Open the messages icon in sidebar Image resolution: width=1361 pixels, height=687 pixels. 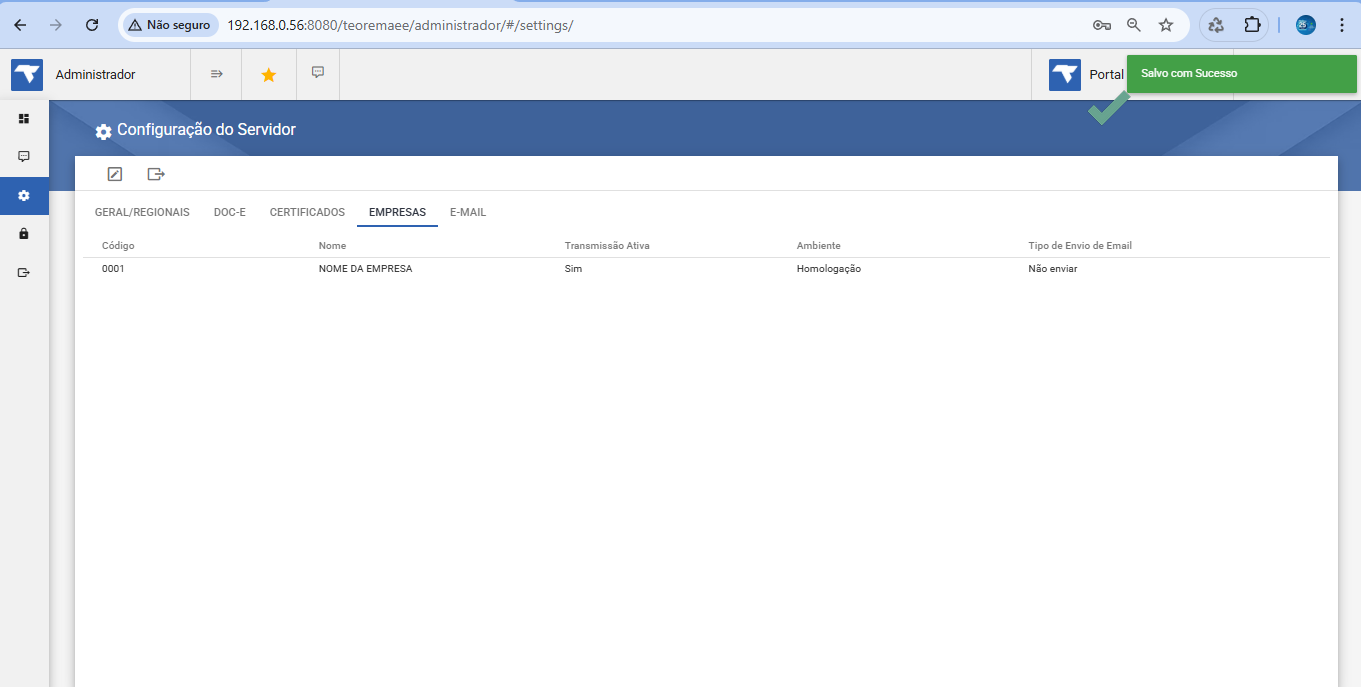pyautogui.click(x=24, y=157)
